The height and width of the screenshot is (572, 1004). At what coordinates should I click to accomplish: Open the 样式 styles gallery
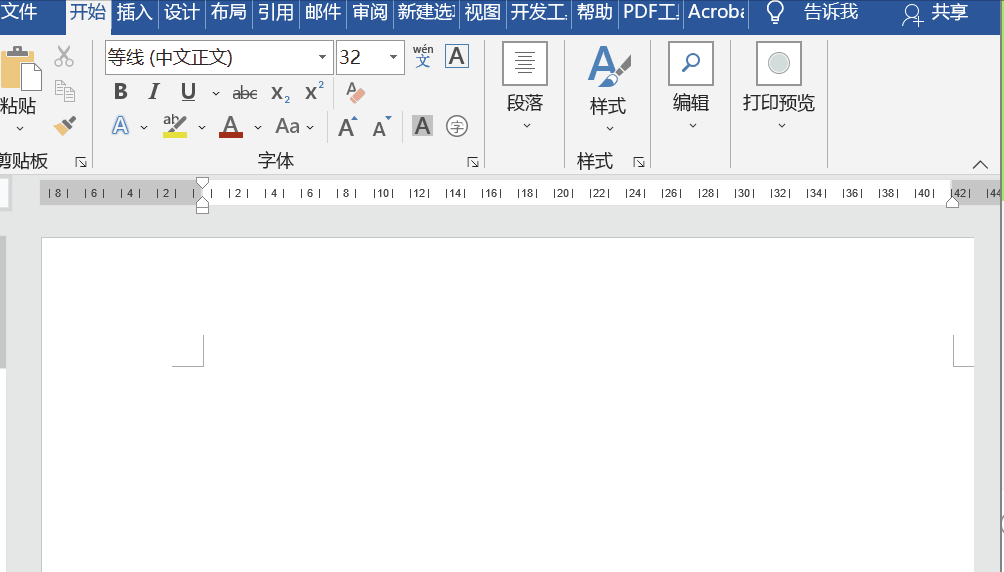click(608, 88)
